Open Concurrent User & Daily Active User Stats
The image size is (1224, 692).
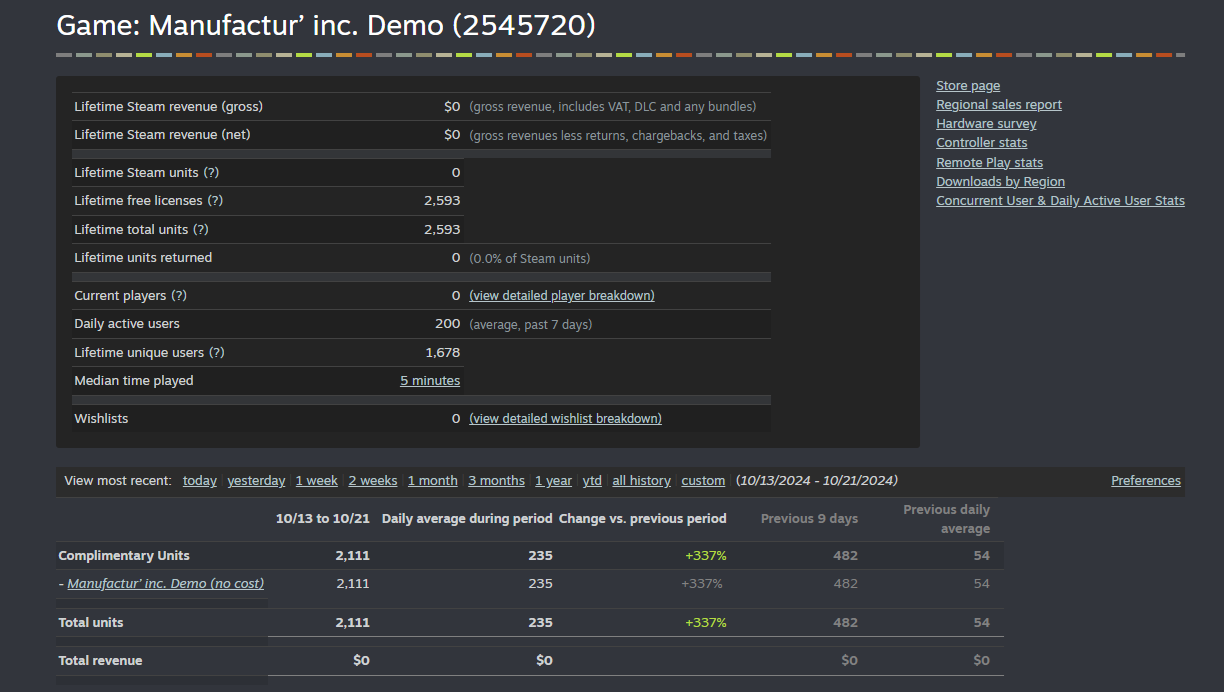(1060, 201)
